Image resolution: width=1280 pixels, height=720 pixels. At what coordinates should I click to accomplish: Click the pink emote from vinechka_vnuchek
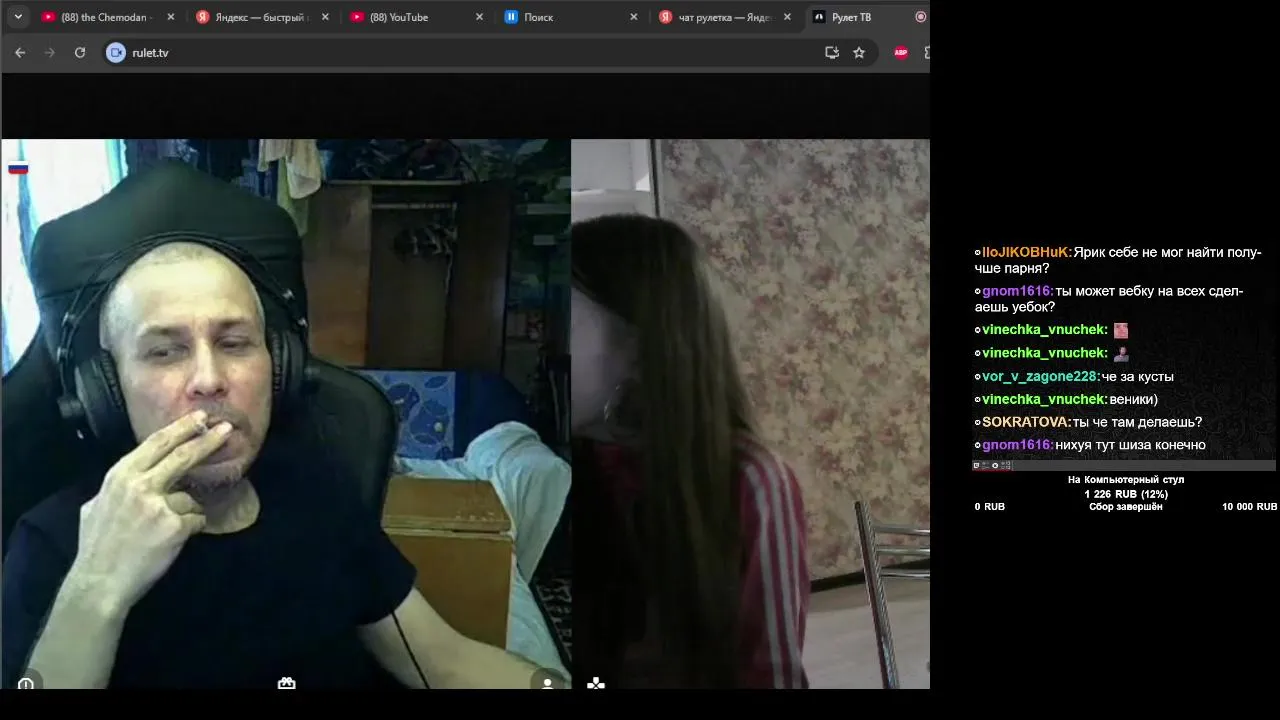coord(1121,330)
